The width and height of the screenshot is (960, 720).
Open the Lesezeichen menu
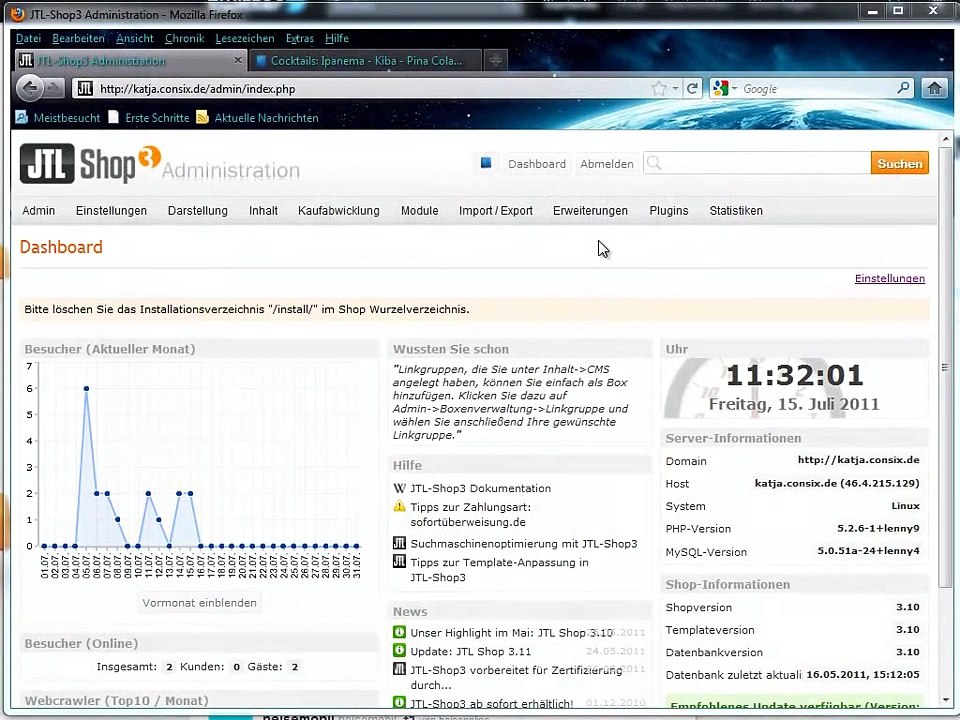(x=245, y=38)
